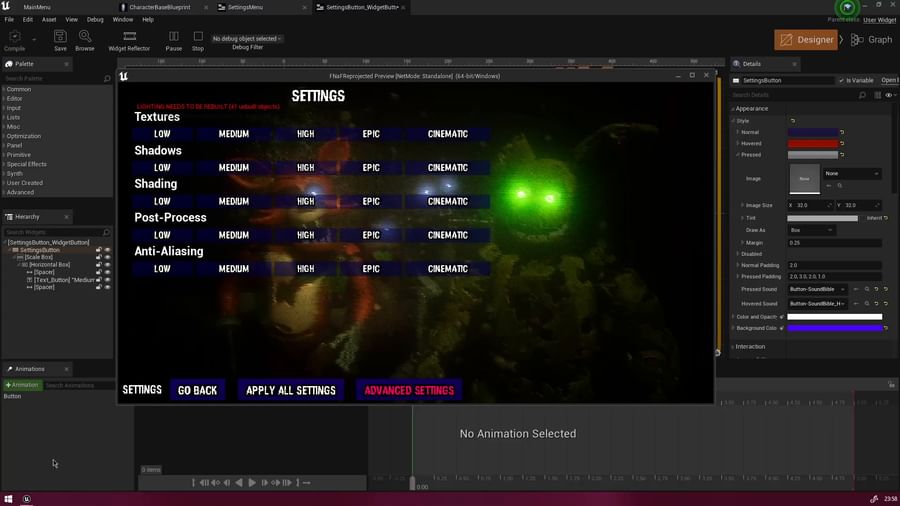The height and width of the screenshot is (506, 900).
Task: Use selected asset arrow under Image
Action: (x=829, y=186)
